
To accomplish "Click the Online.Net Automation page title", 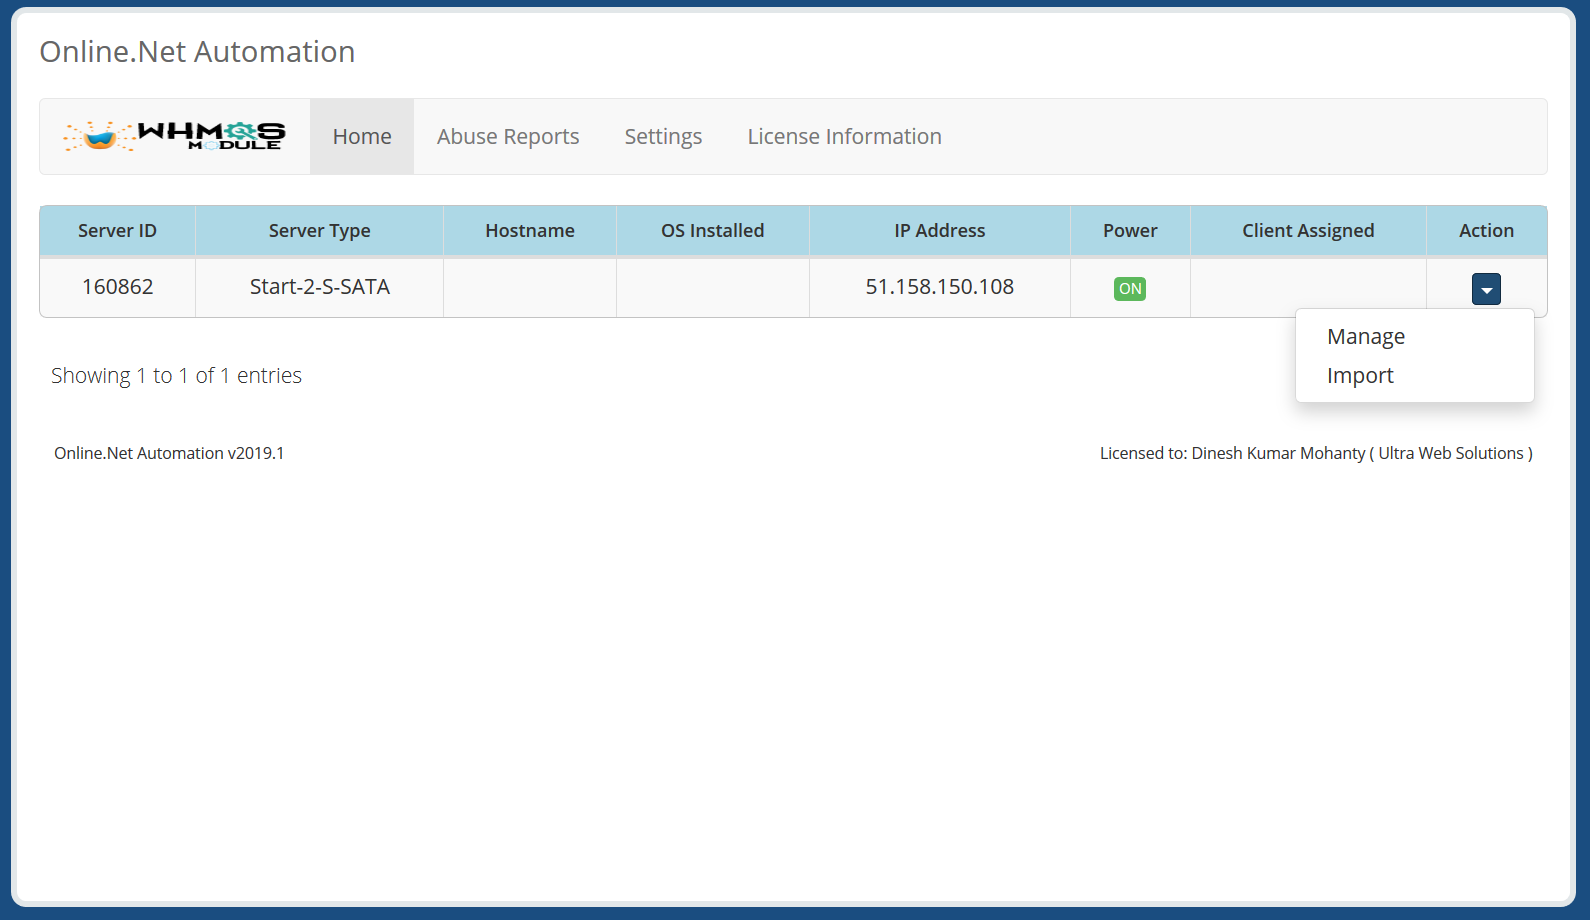I will [x=197, y=52].
